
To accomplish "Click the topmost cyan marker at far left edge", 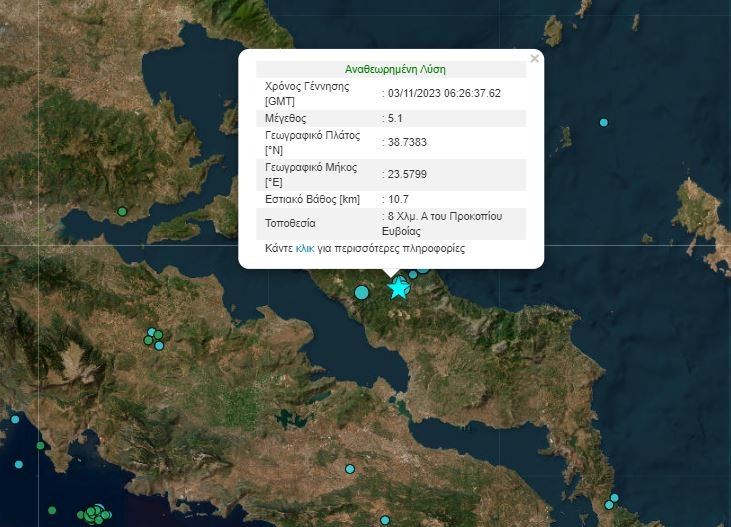I will point(15,419).
